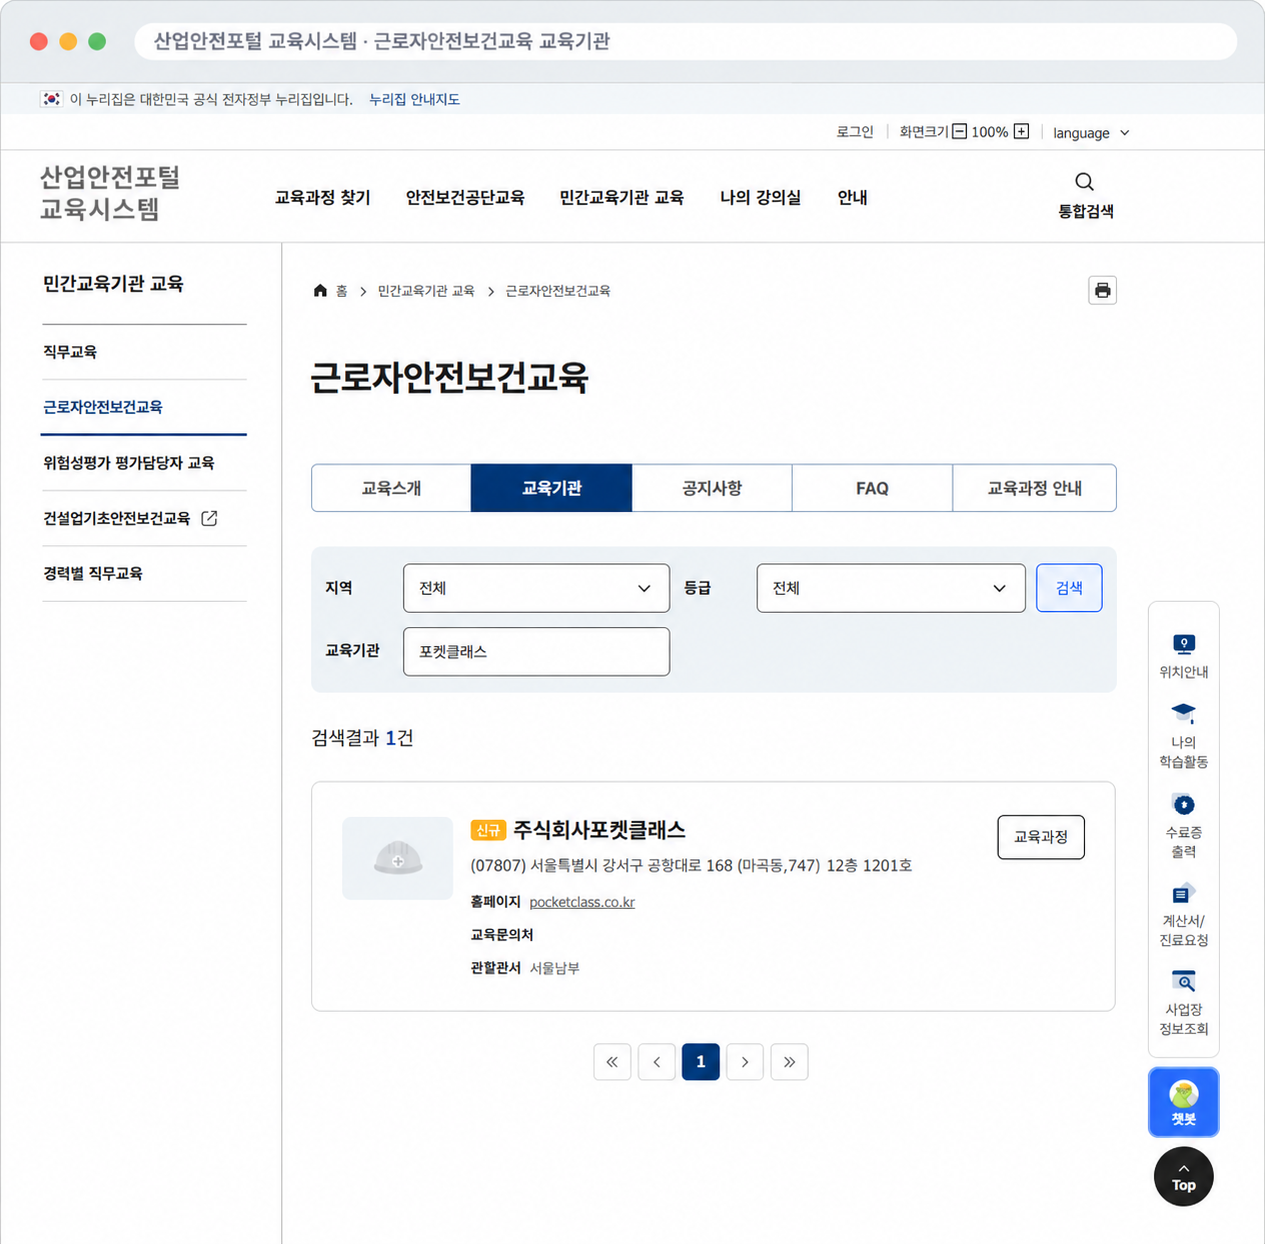Open 계산서/진료요청 icon
The height and width of the screenshot is (1244, 1265).
coord(1183,893)
